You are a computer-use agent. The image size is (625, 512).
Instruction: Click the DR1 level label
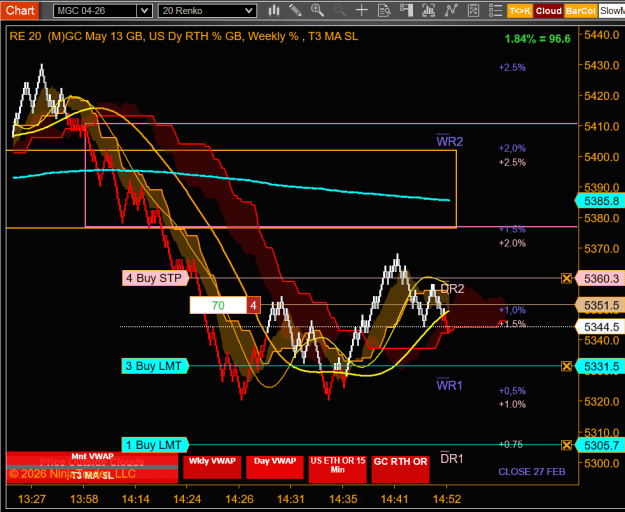click(x=452, y=459)
